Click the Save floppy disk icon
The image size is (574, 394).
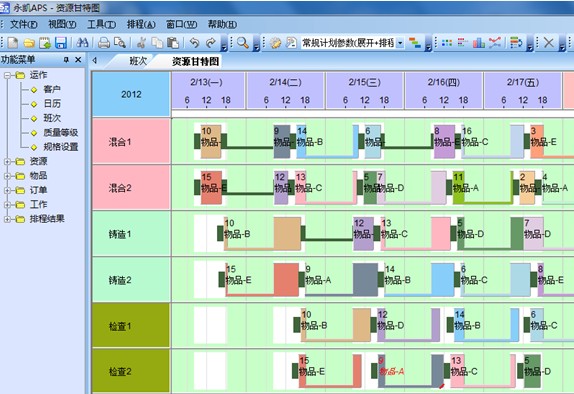coord(61,43)
